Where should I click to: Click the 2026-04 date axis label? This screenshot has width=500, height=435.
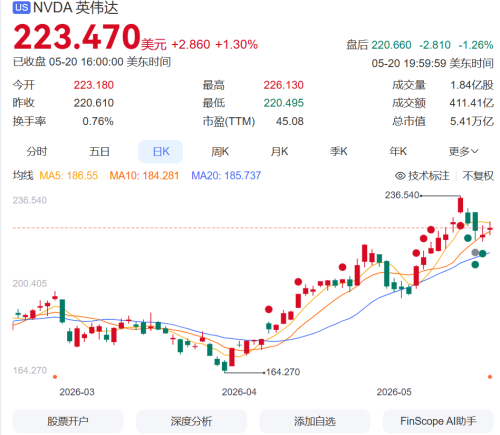click(239, 392)
